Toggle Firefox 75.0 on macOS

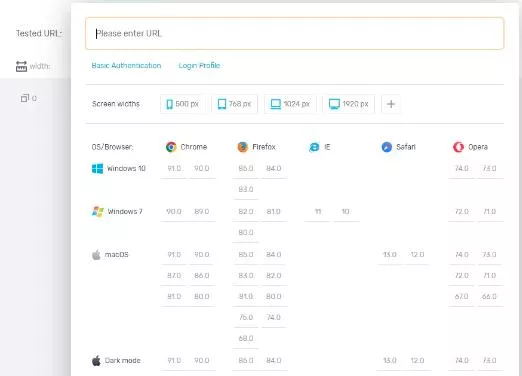pos(246,317)
